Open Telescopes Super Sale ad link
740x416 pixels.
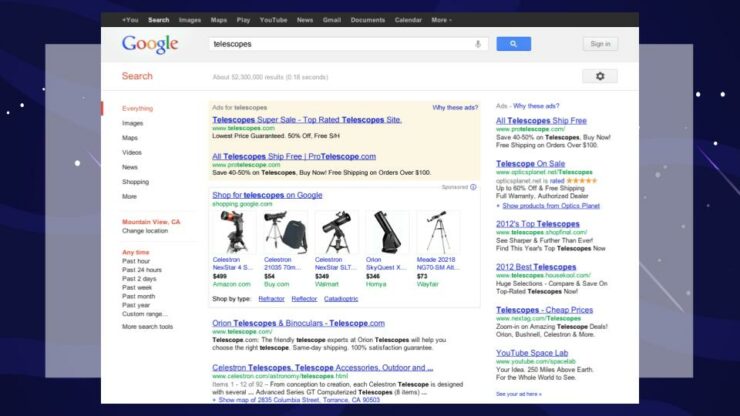307,119
